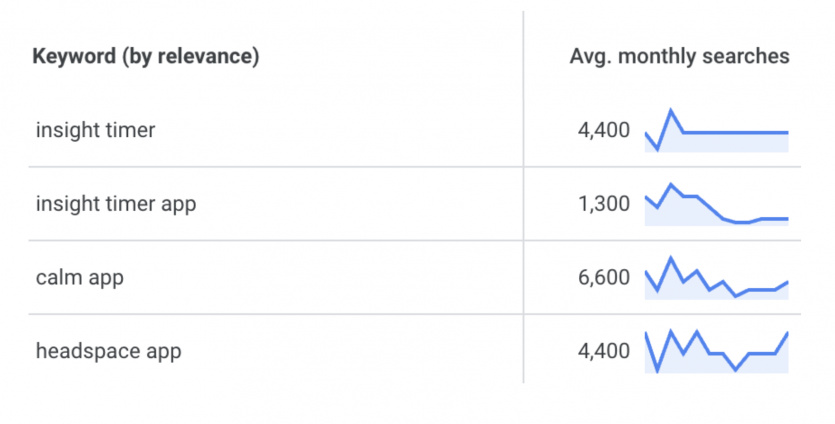Open the insight timer trend sparkline
The image size is (835, 424).
click(717, 131)
